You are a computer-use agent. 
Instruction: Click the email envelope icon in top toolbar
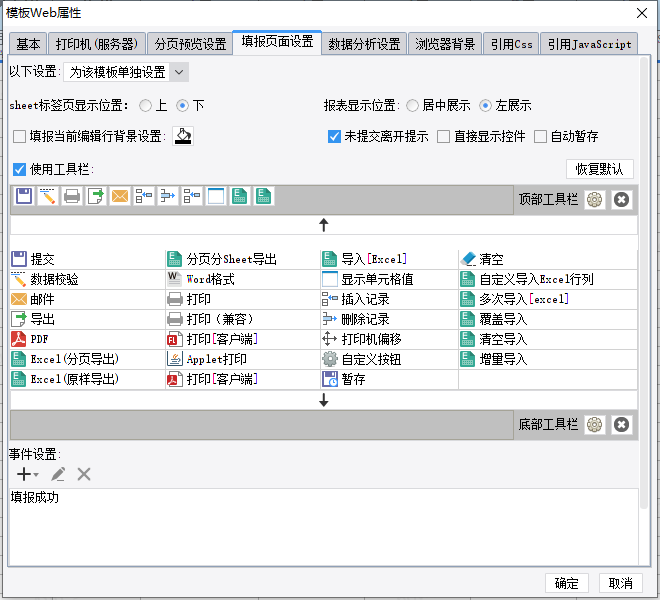120,196
